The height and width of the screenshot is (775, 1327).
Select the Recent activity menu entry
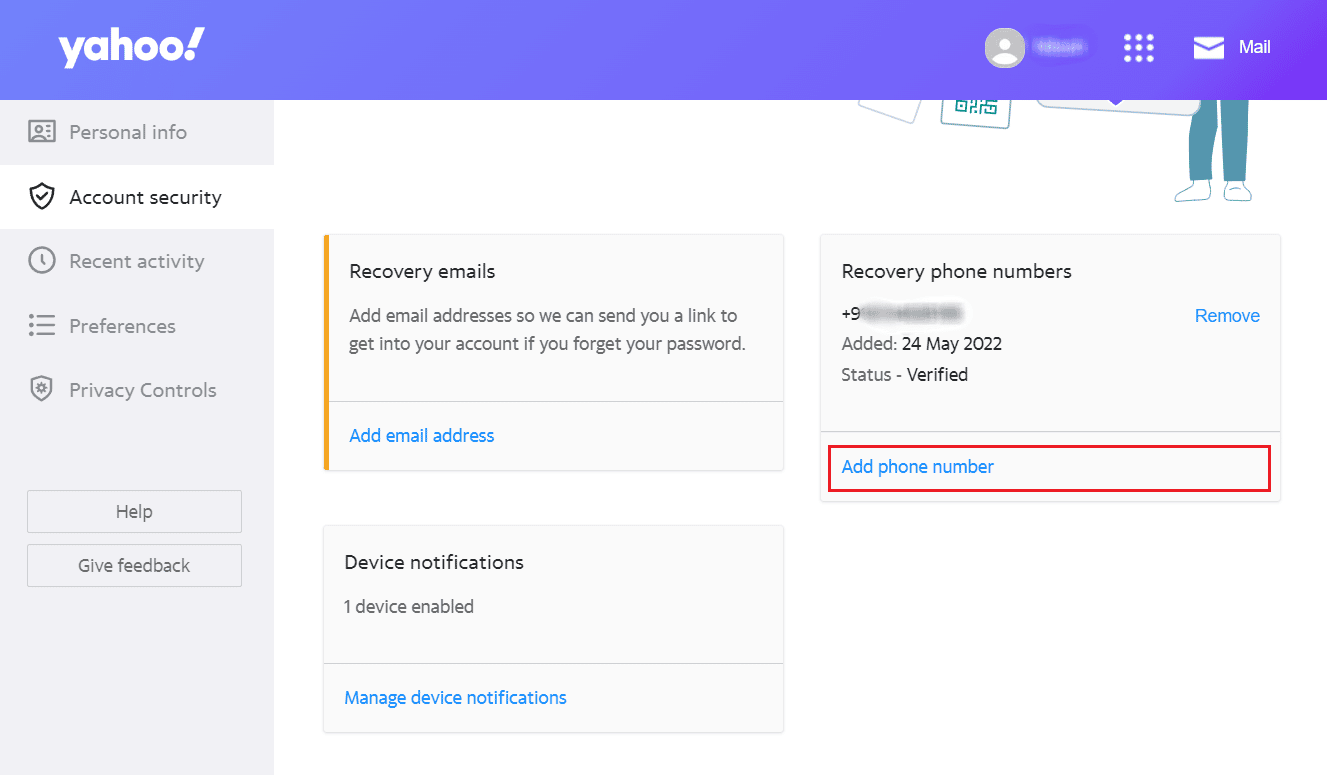tap(135, 260)
